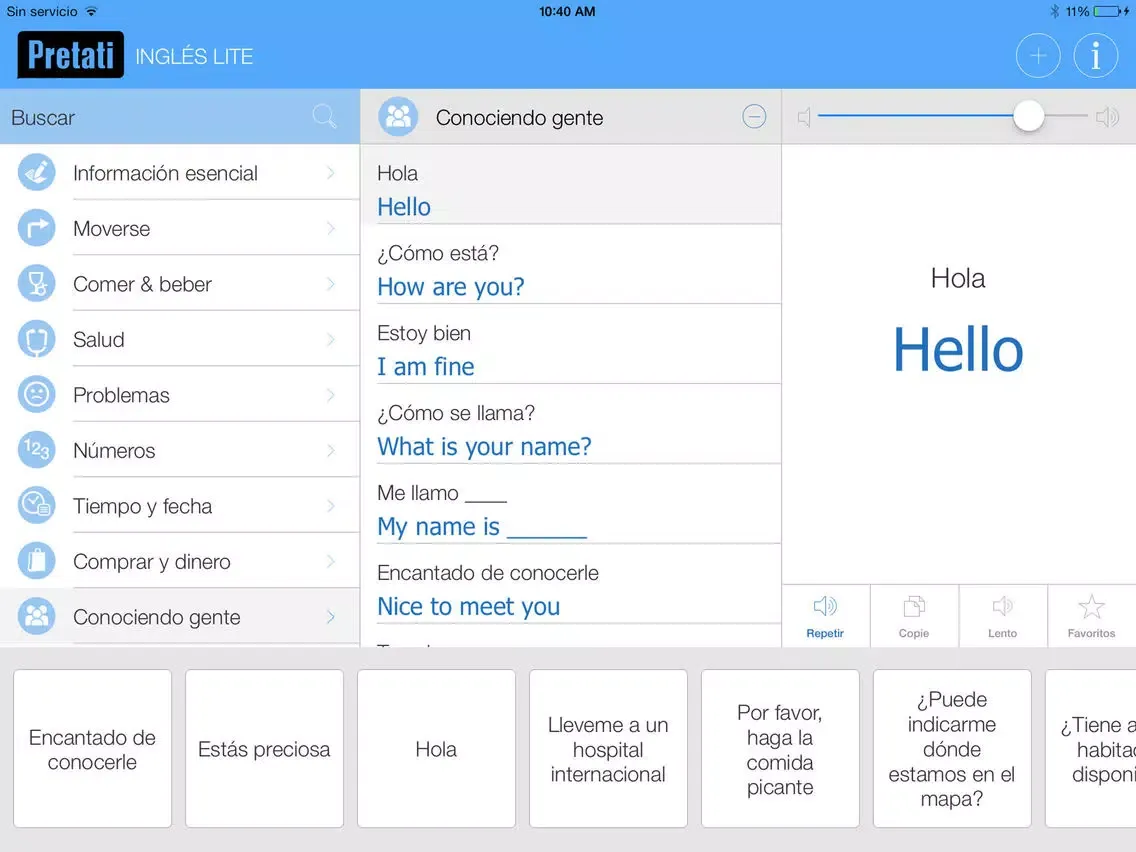Viewport: 1136px width, 852px height.
Task: Tap the Lento slow playback button
Action: (x=1003, y=616)
